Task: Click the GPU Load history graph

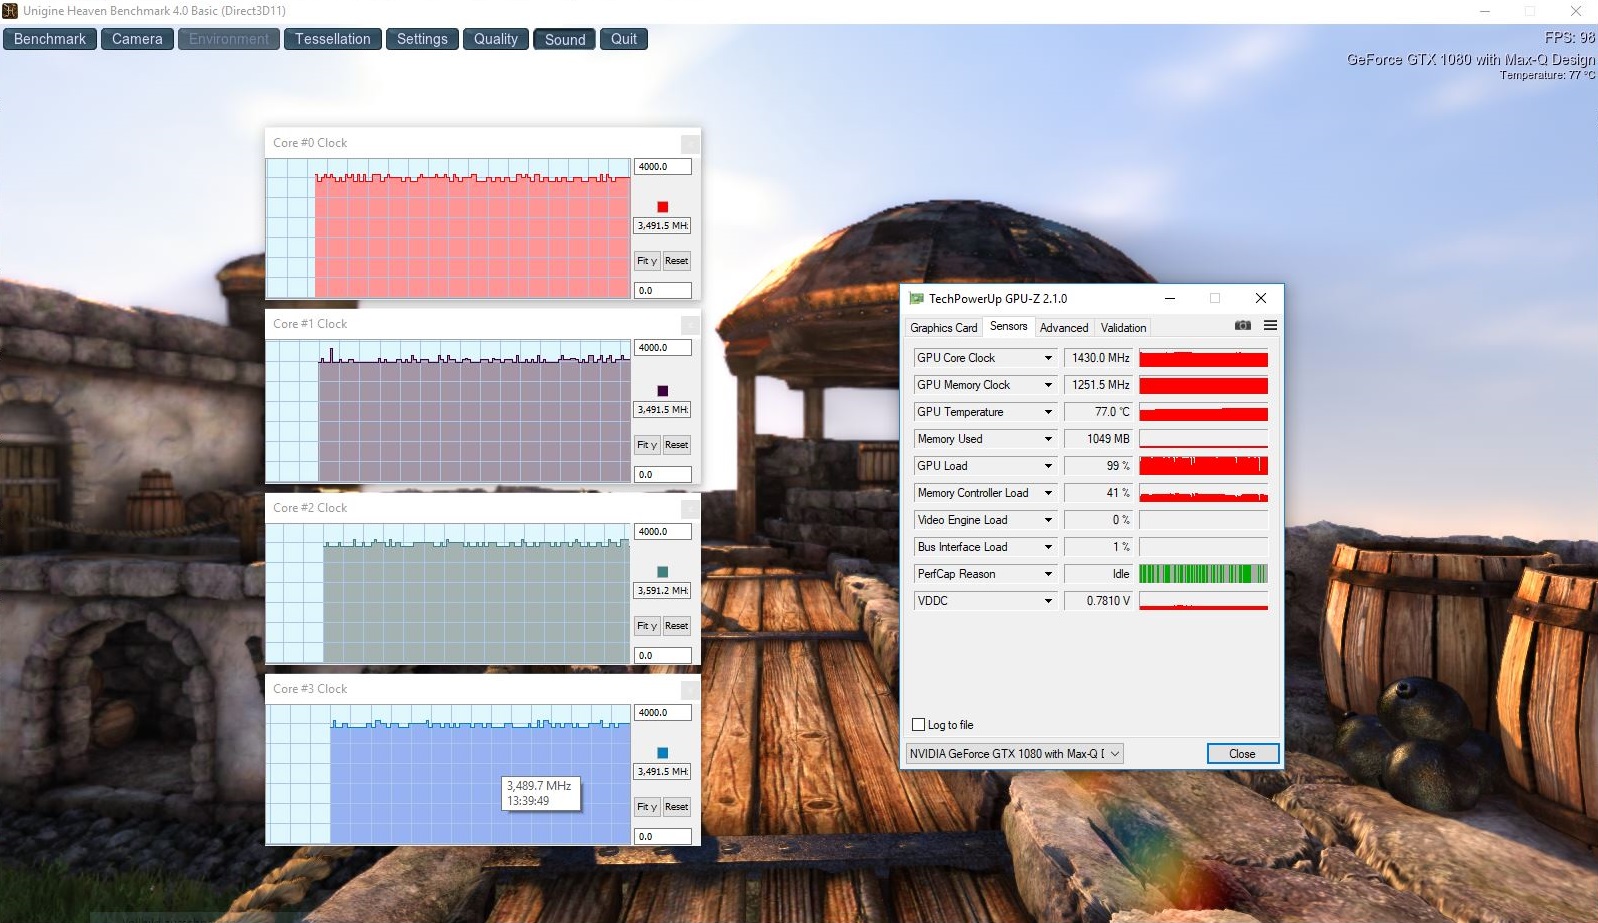Action: tap(1204, 466)
